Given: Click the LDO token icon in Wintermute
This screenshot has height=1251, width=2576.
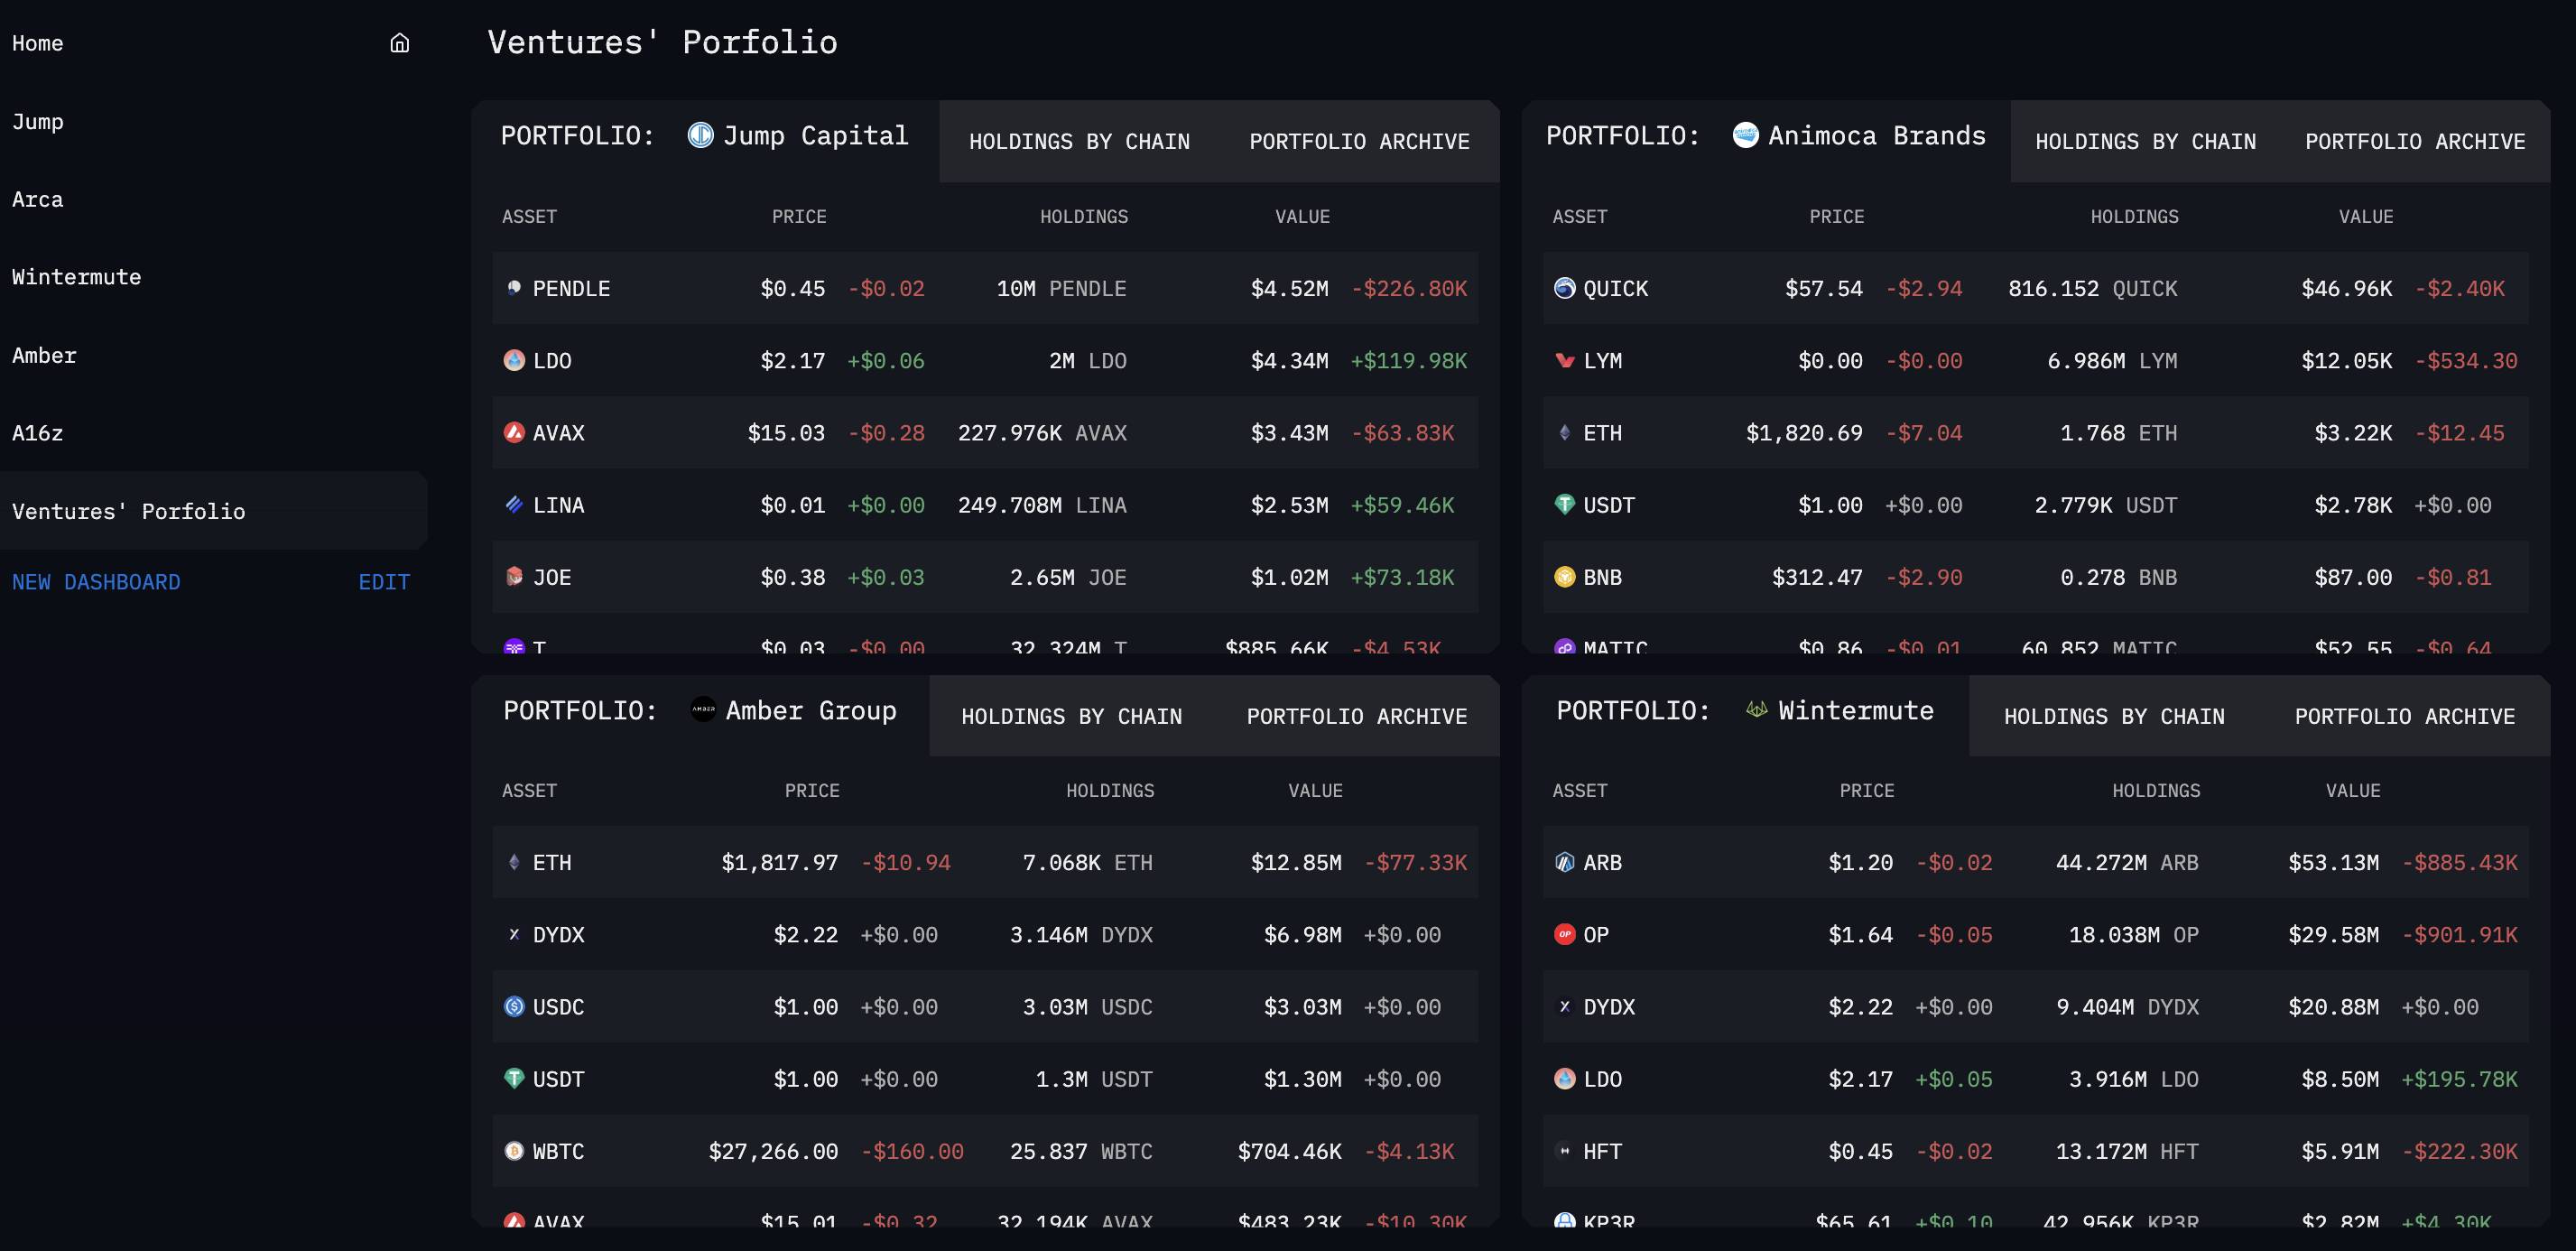Looking at the screenshot, I should click(x=1565, y=1079).
